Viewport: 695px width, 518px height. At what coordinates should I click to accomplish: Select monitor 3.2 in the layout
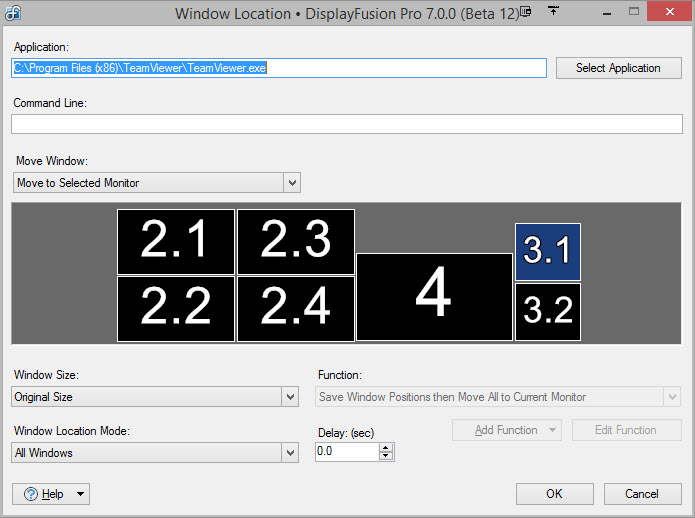coord(547,311)
